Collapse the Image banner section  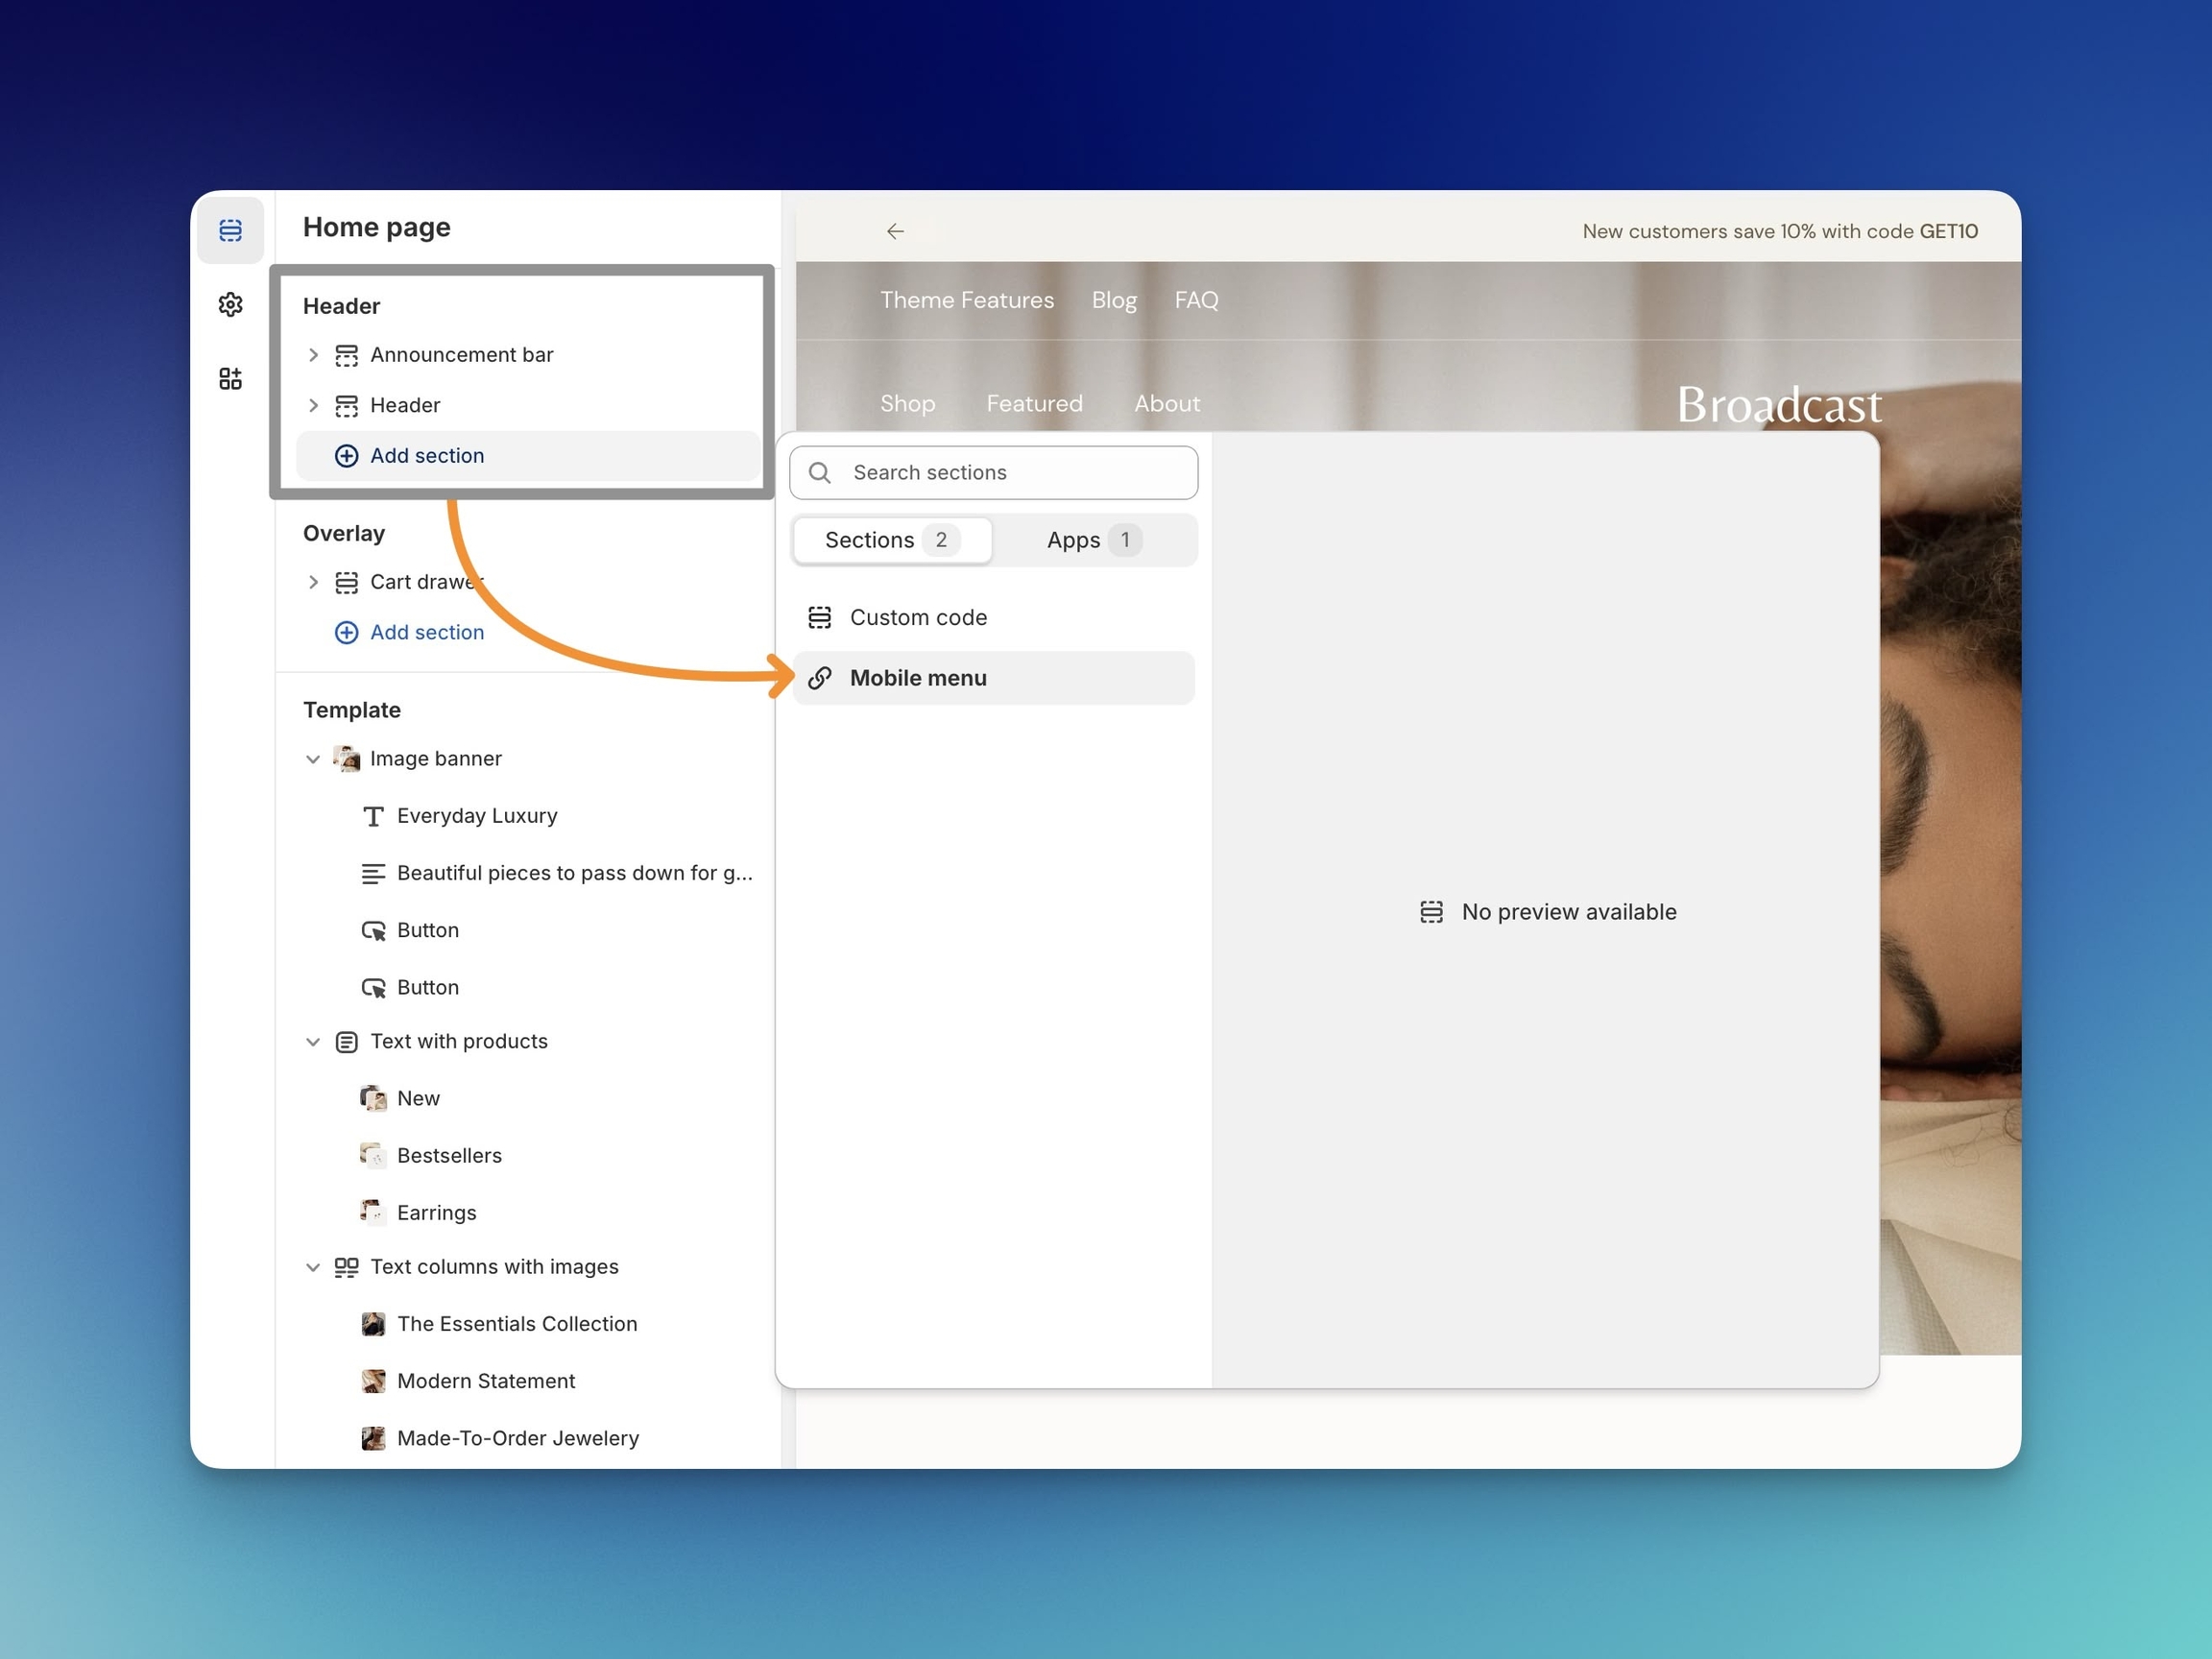(x=313, y=759)
